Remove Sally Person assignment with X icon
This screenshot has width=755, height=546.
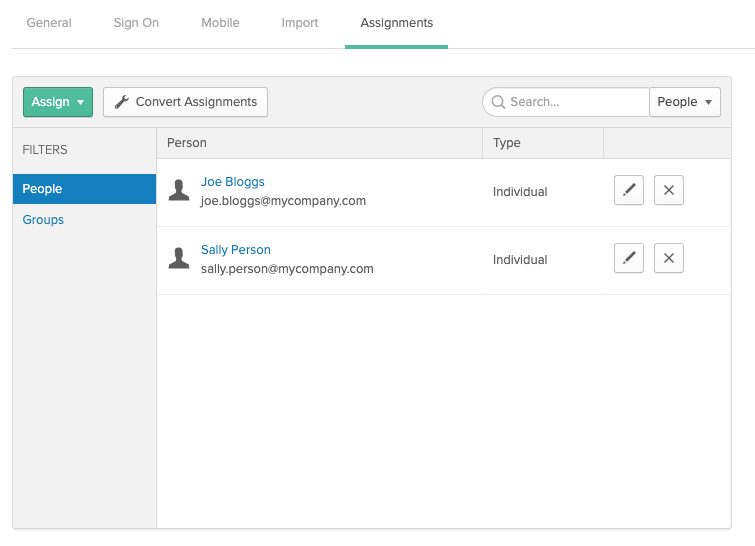[x=668, y=258]
